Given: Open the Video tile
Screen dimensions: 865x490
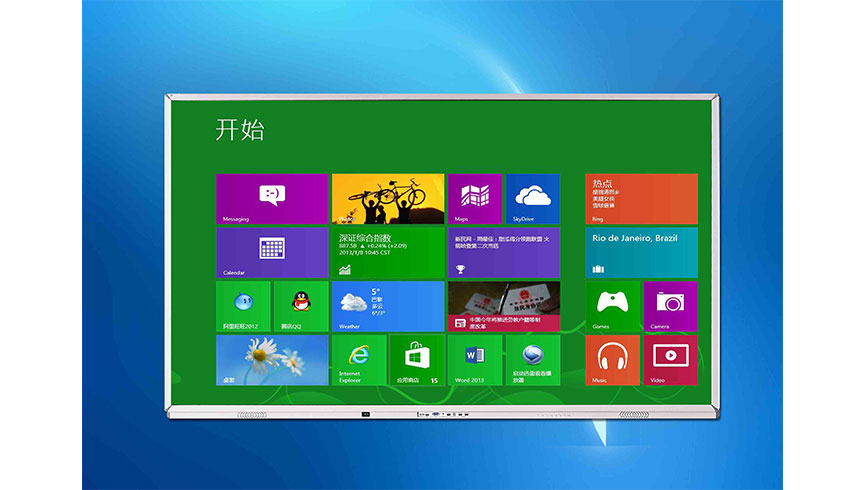Looking at the screenshot, I should point(670,360).
